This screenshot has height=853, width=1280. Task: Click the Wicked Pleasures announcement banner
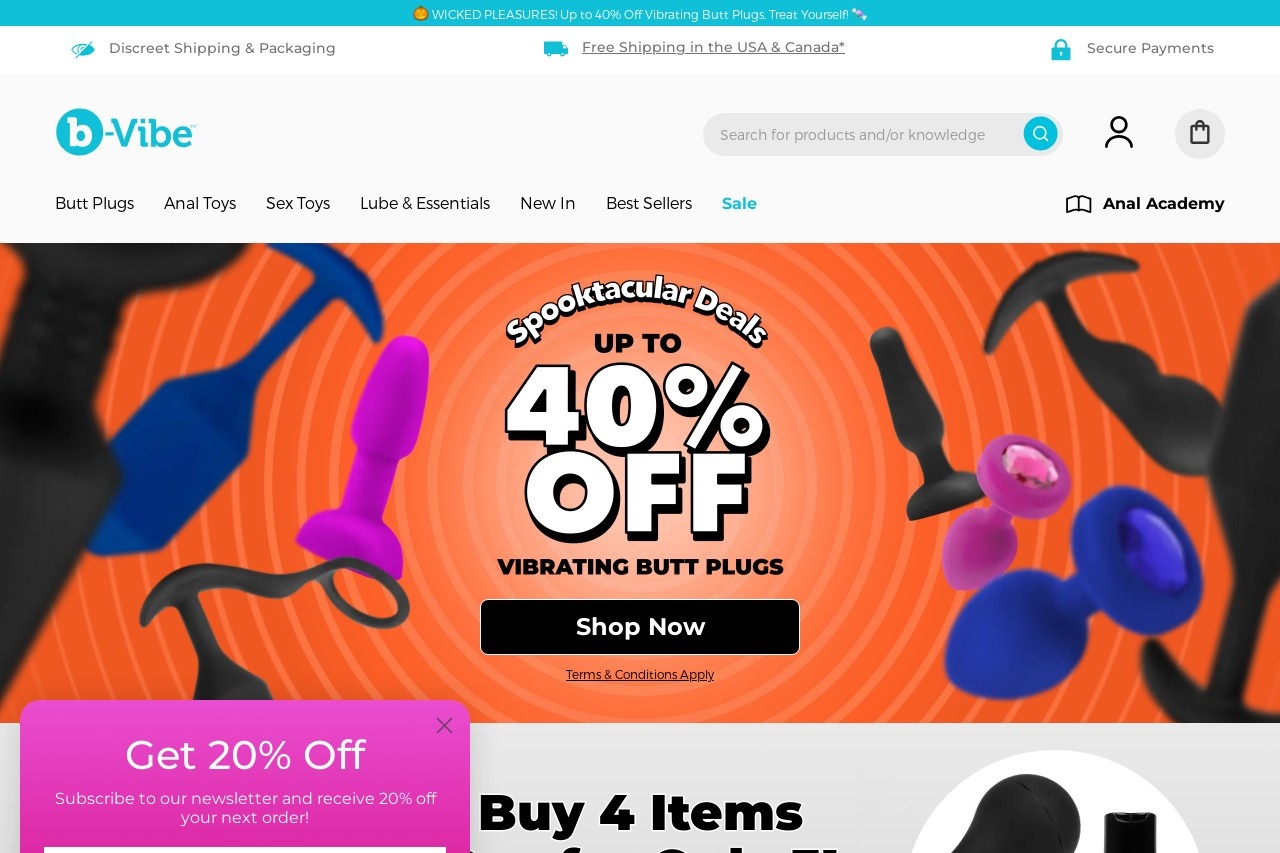click(x=640, y=14)
